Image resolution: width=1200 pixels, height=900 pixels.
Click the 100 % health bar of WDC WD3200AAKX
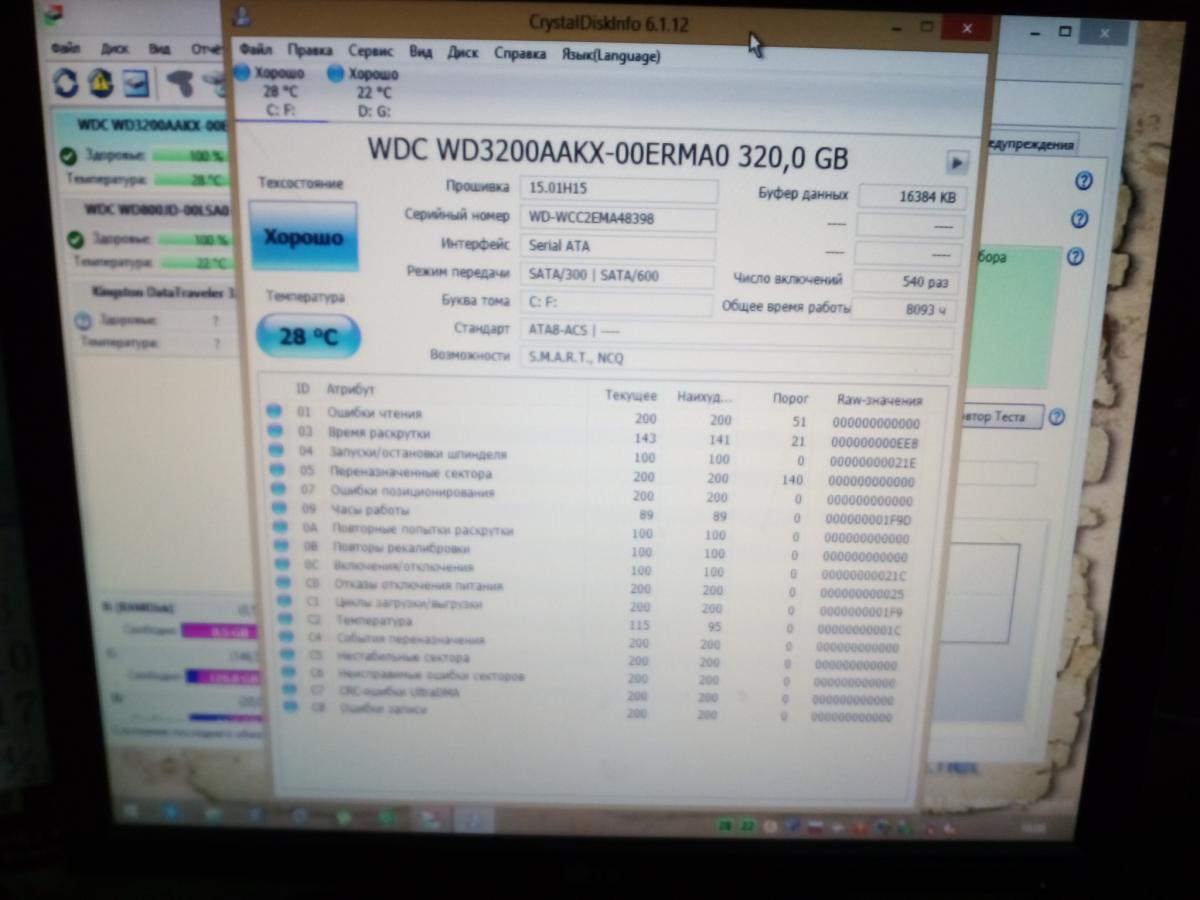(x=192, y=157)
